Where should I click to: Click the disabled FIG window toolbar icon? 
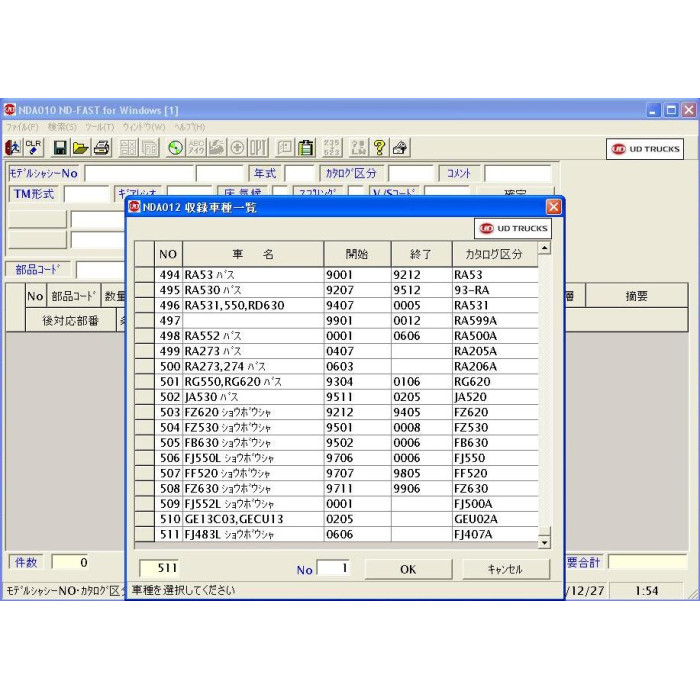pos(150,147)
